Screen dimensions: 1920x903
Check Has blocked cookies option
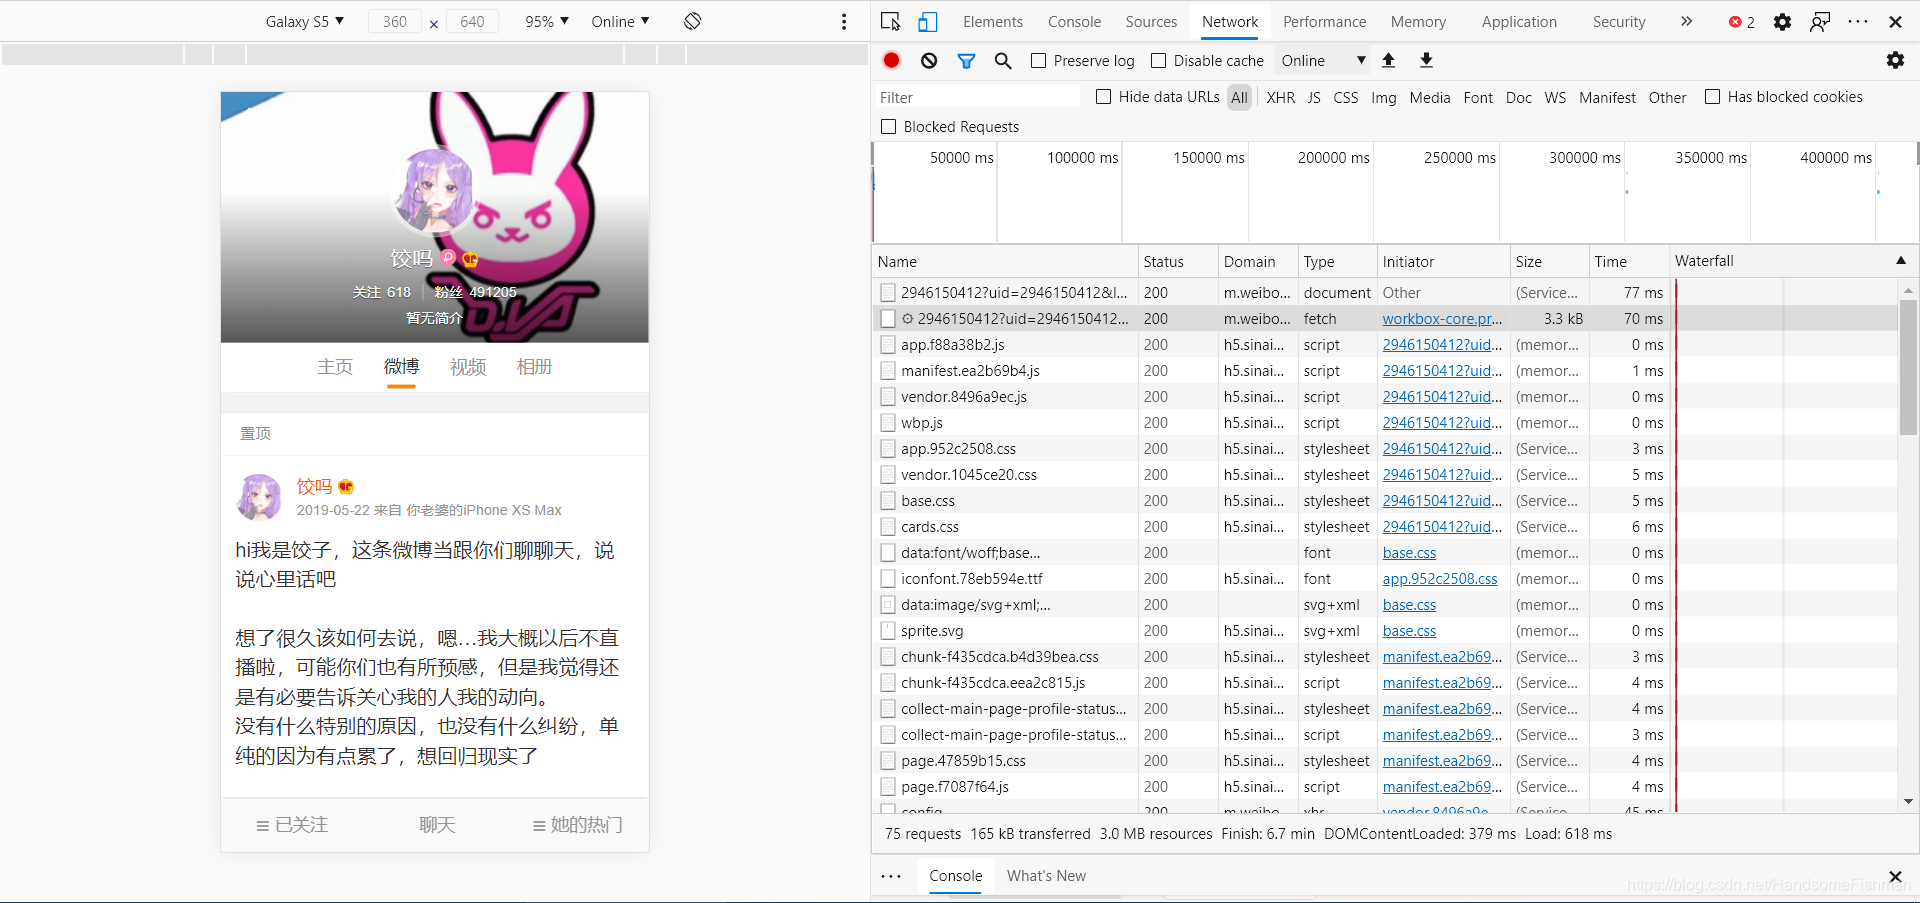pyautogui.click(x=1712, y=97)
